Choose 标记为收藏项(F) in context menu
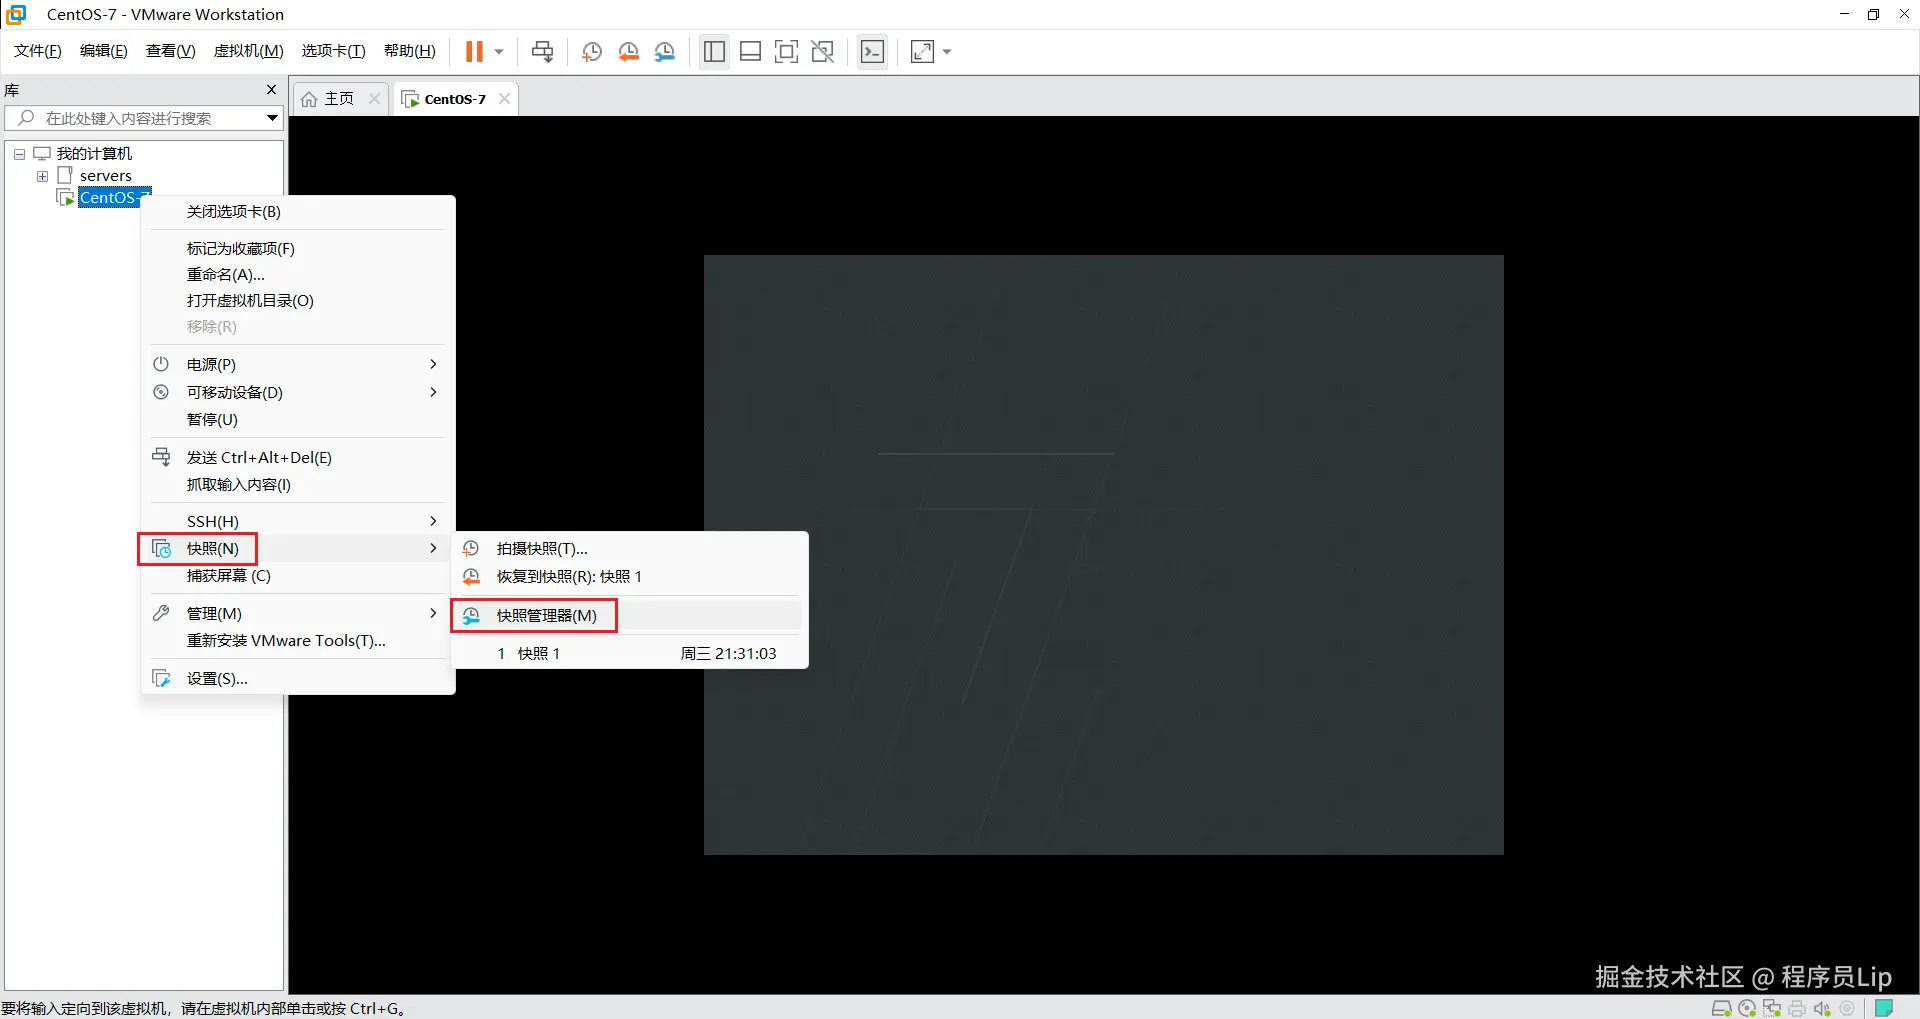1920x1019 pixels. (x=298, y=248)
